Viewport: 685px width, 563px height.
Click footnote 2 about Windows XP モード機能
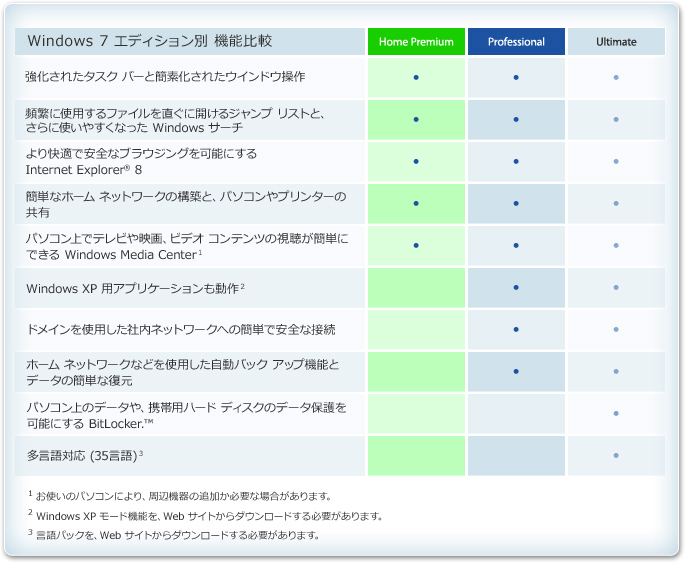[205, 515]
